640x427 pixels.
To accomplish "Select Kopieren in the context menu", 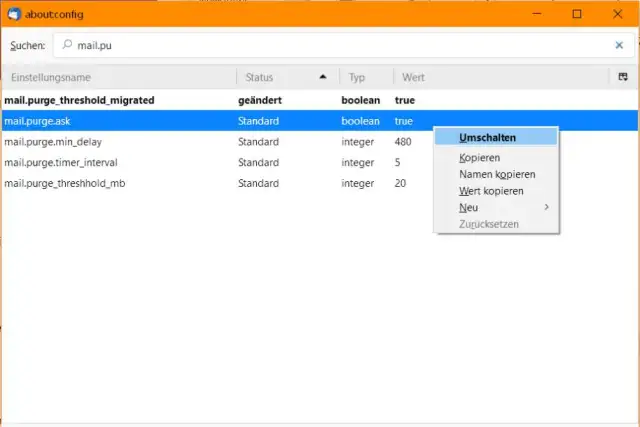I will click(x=479, y=158).
